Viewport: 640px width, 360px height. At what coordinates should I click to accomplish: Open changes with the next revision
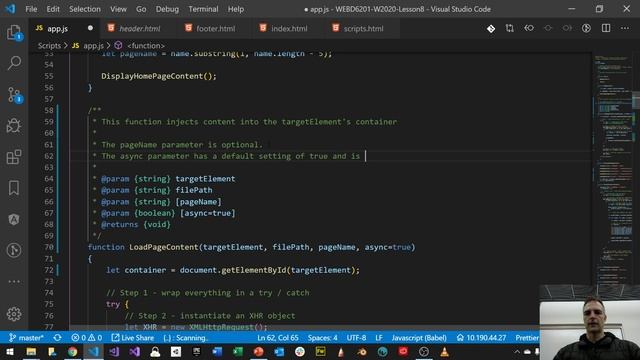click(567, 28)
